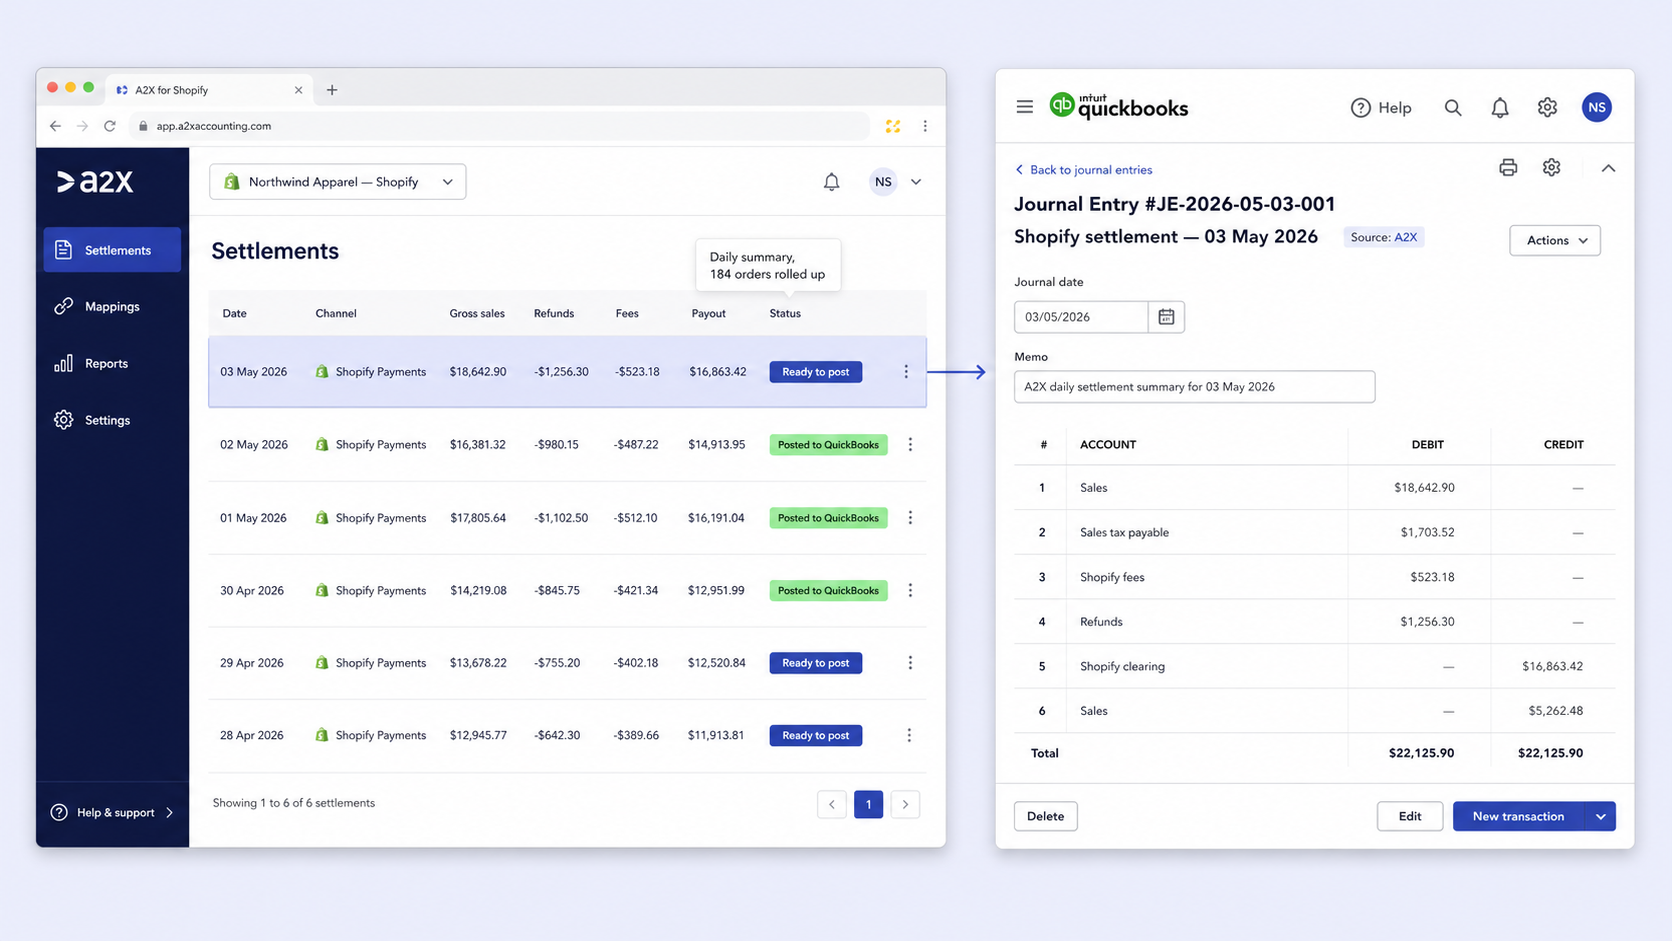Open journal entry settings gear
Screen dimensions: 1672x941
(x=1551, y=168)
